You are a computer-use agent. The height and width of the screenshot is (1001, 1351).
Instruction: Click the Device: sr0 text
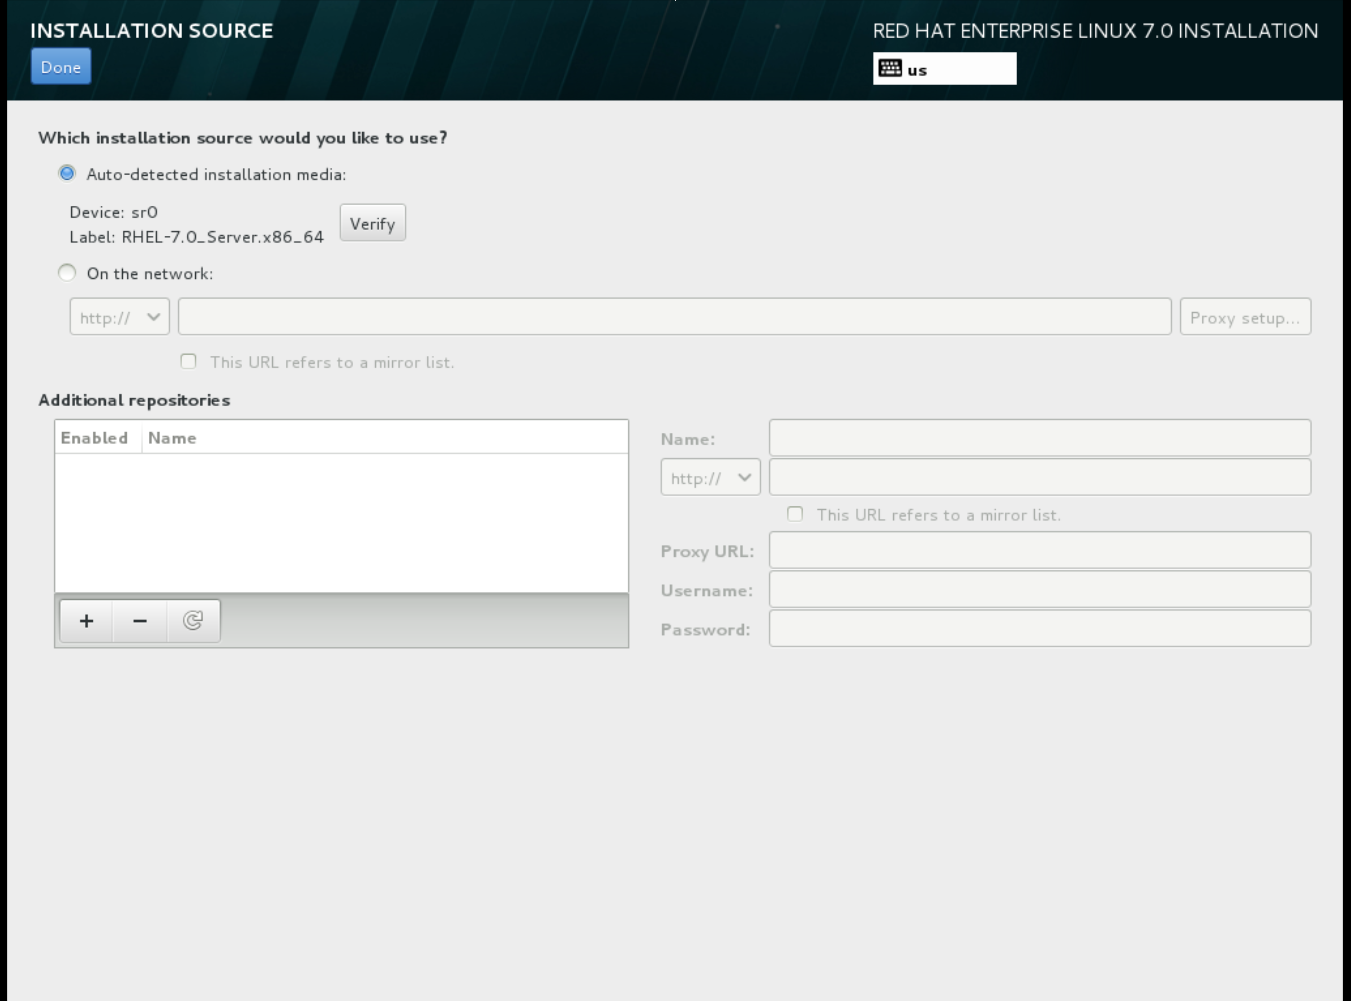(114, 212)
